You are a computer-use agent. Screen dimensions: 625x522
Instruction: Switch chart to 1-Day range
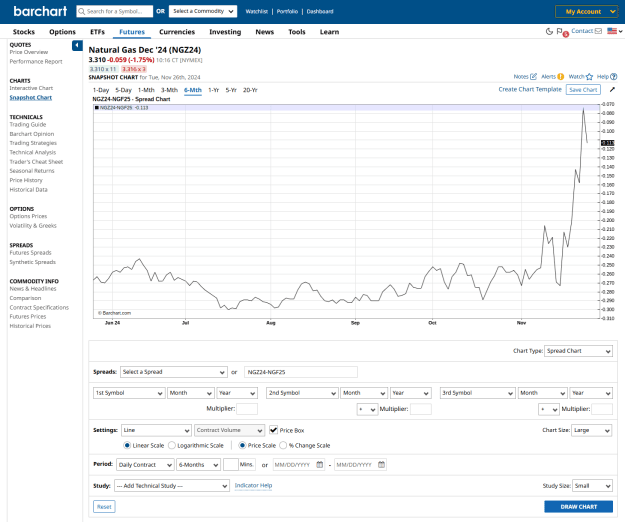(101, 90)
